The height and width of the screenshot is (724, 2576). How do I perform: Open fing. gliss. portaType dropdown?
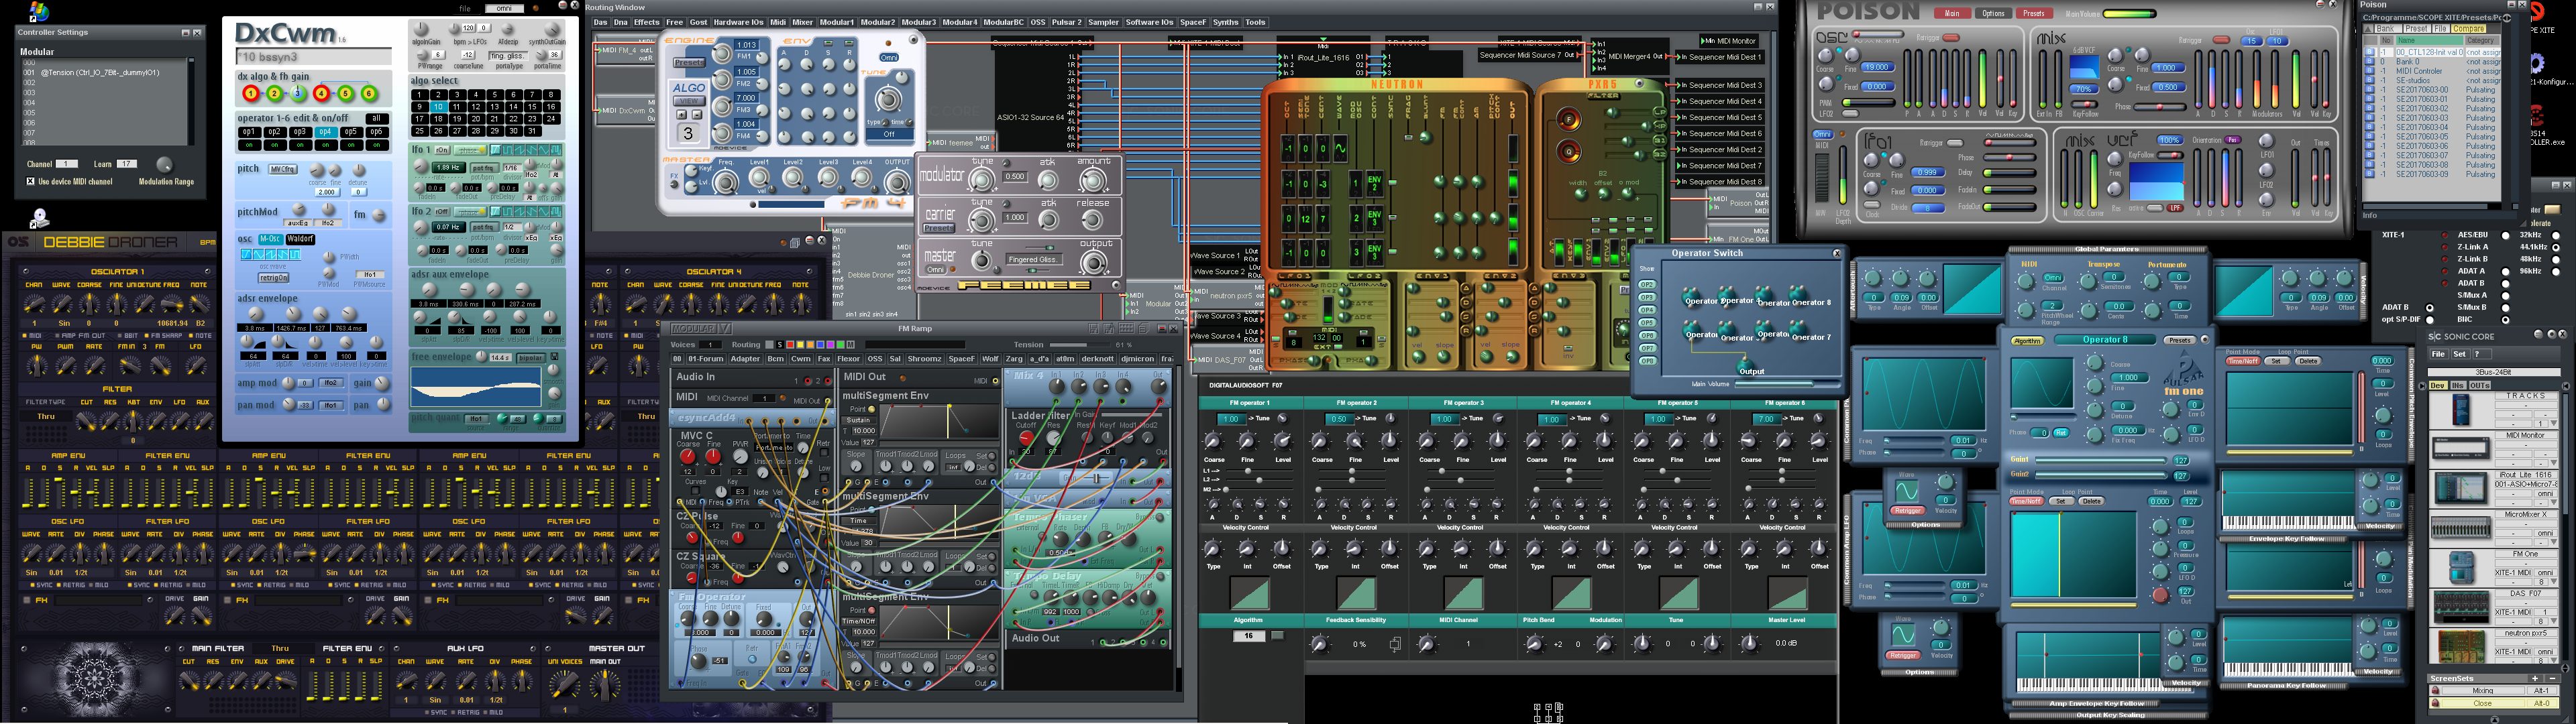[508, 56]
